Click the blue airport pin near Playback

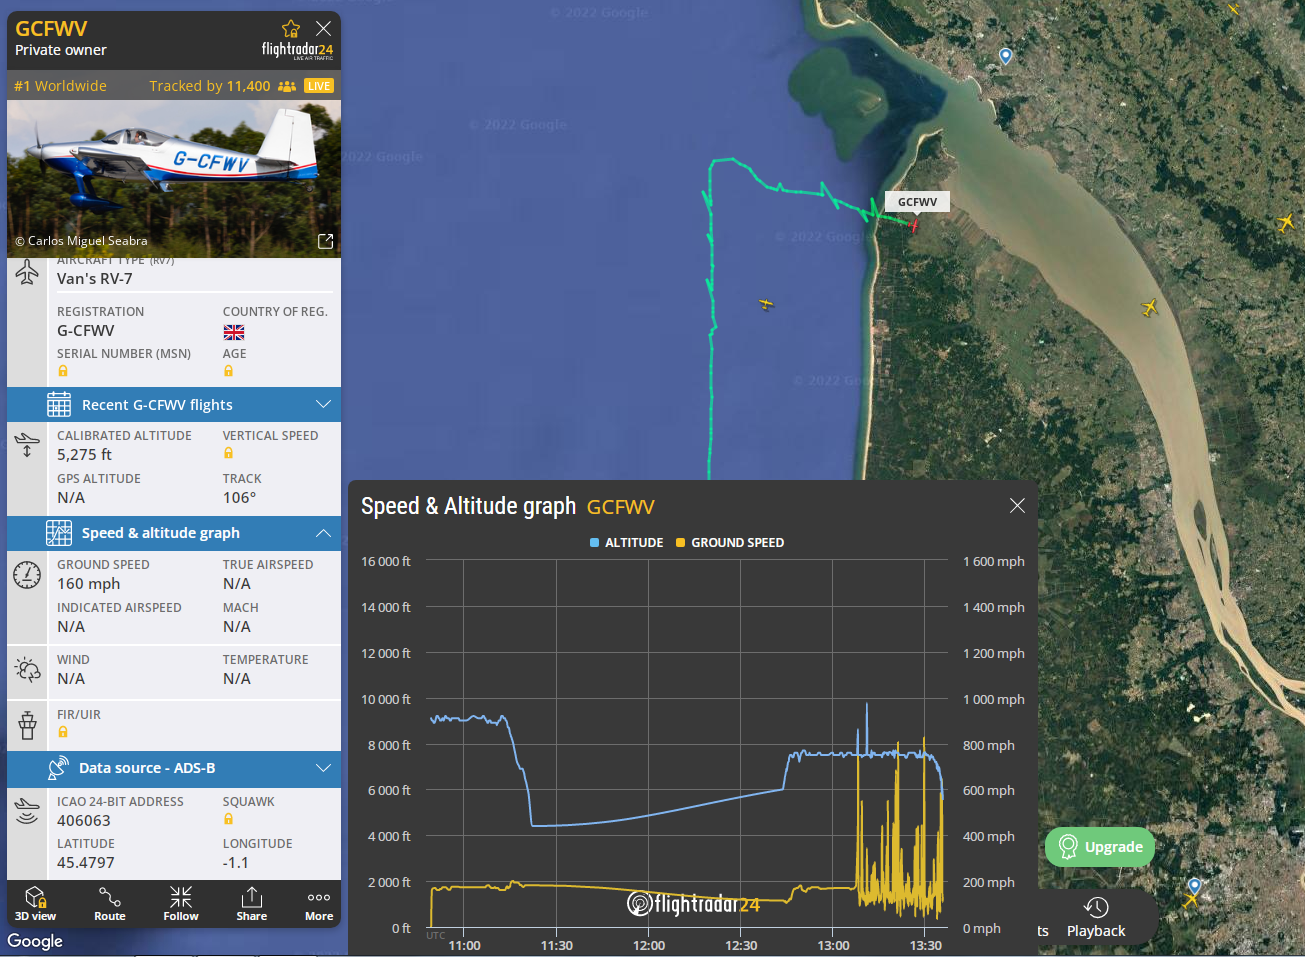click(1194, 887)
